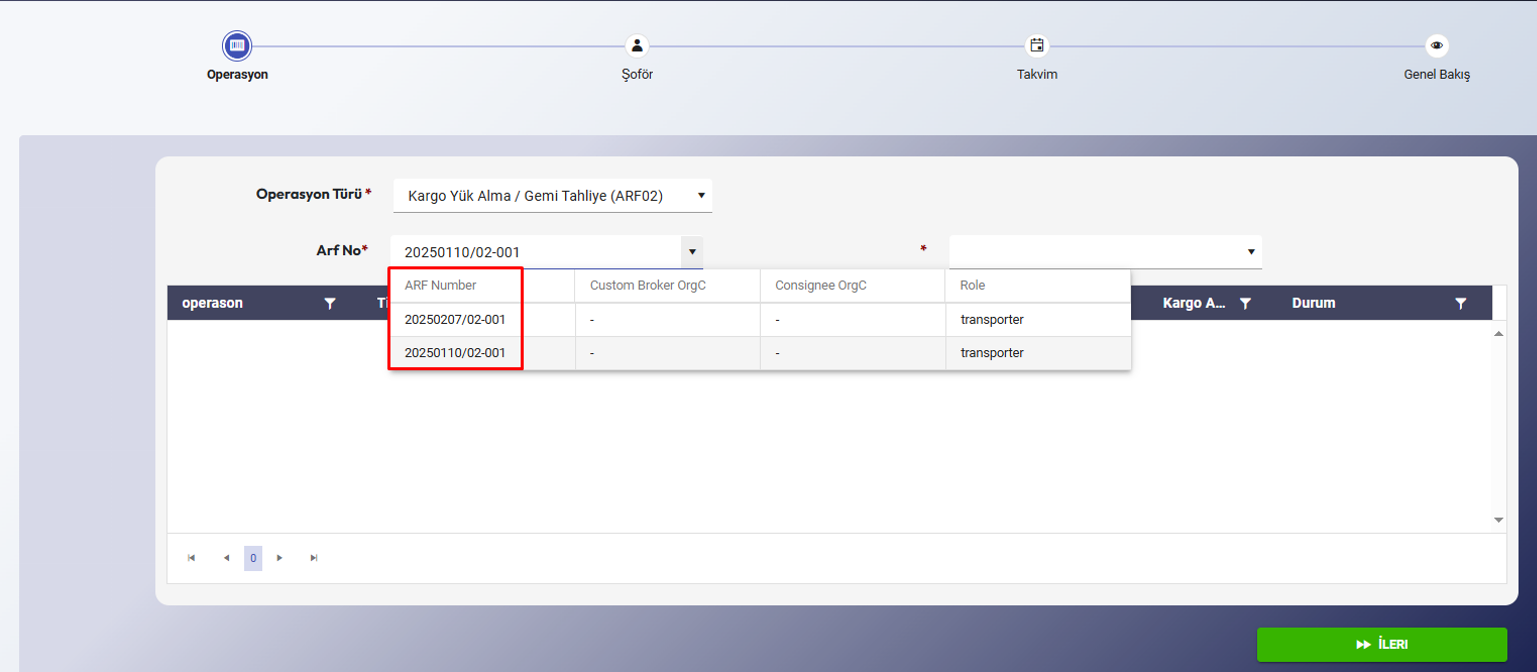
Task: Open filter for the operason column
Action: [x=330, y=303]
